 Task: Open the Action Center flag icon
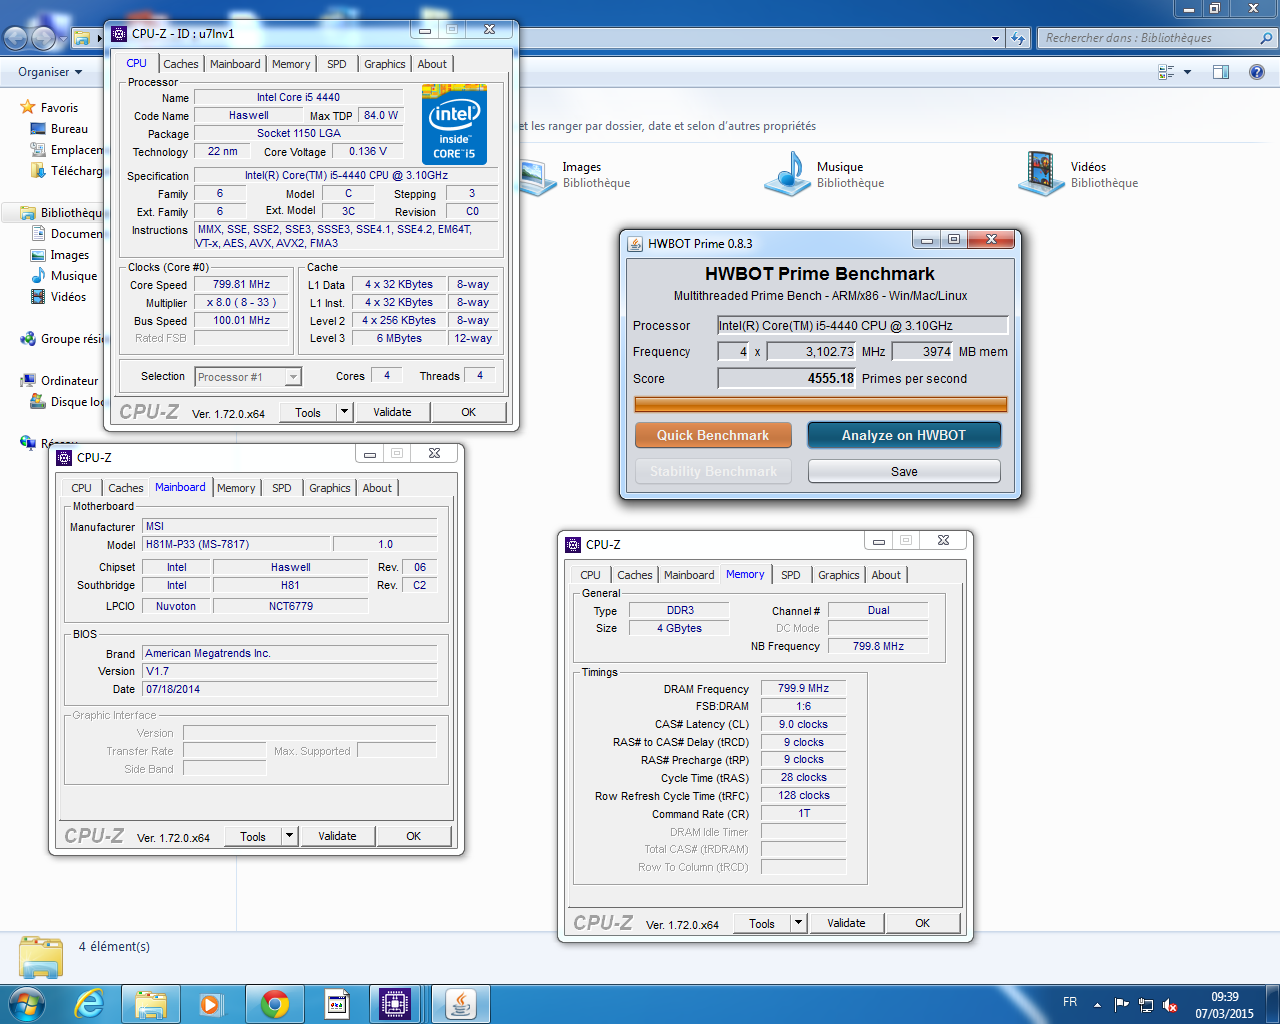click(x=1122, y=1005)
